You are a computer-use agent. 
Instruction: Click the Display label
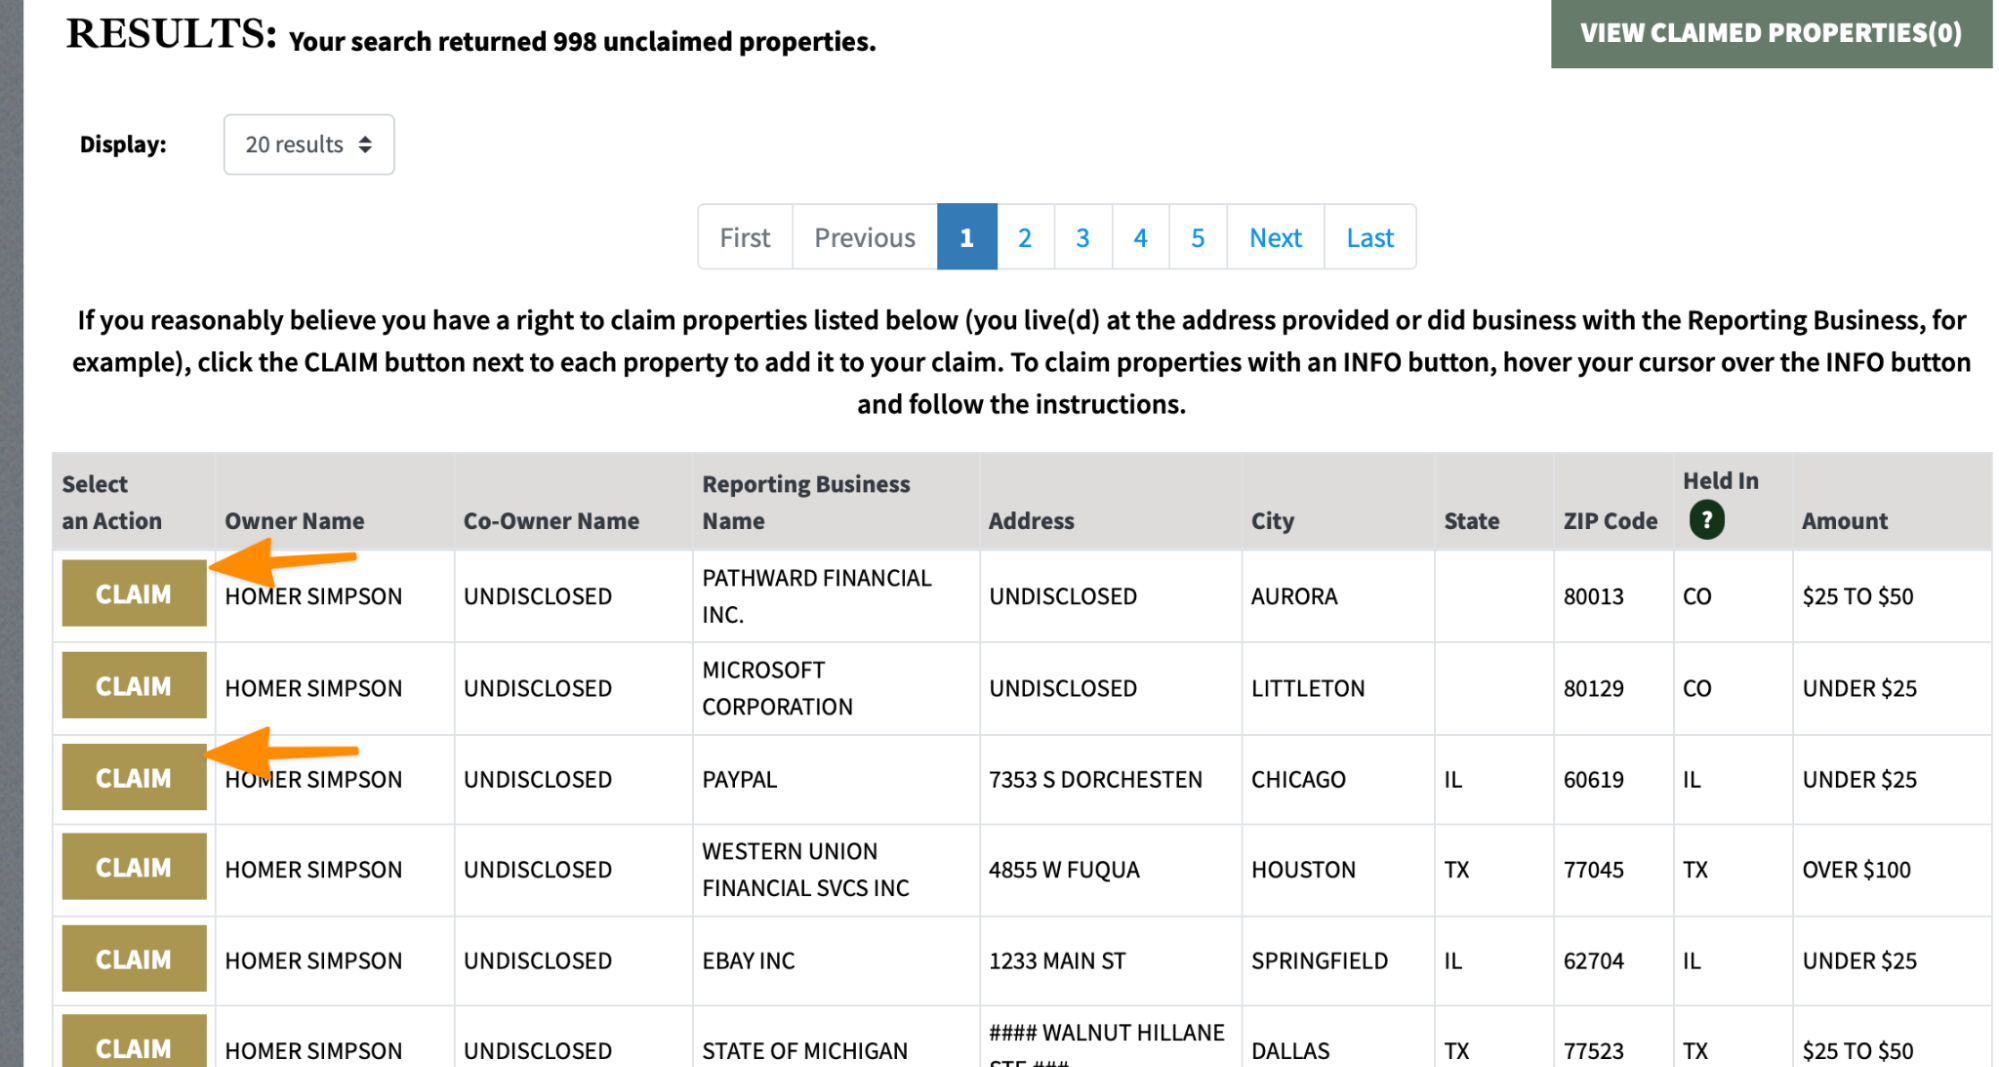tap(123, 145)
